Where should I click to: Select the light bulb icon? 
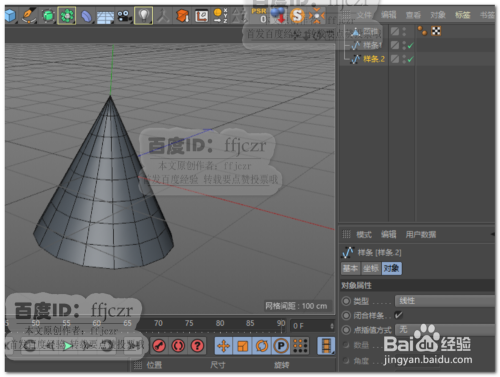[x=144, y=15]
